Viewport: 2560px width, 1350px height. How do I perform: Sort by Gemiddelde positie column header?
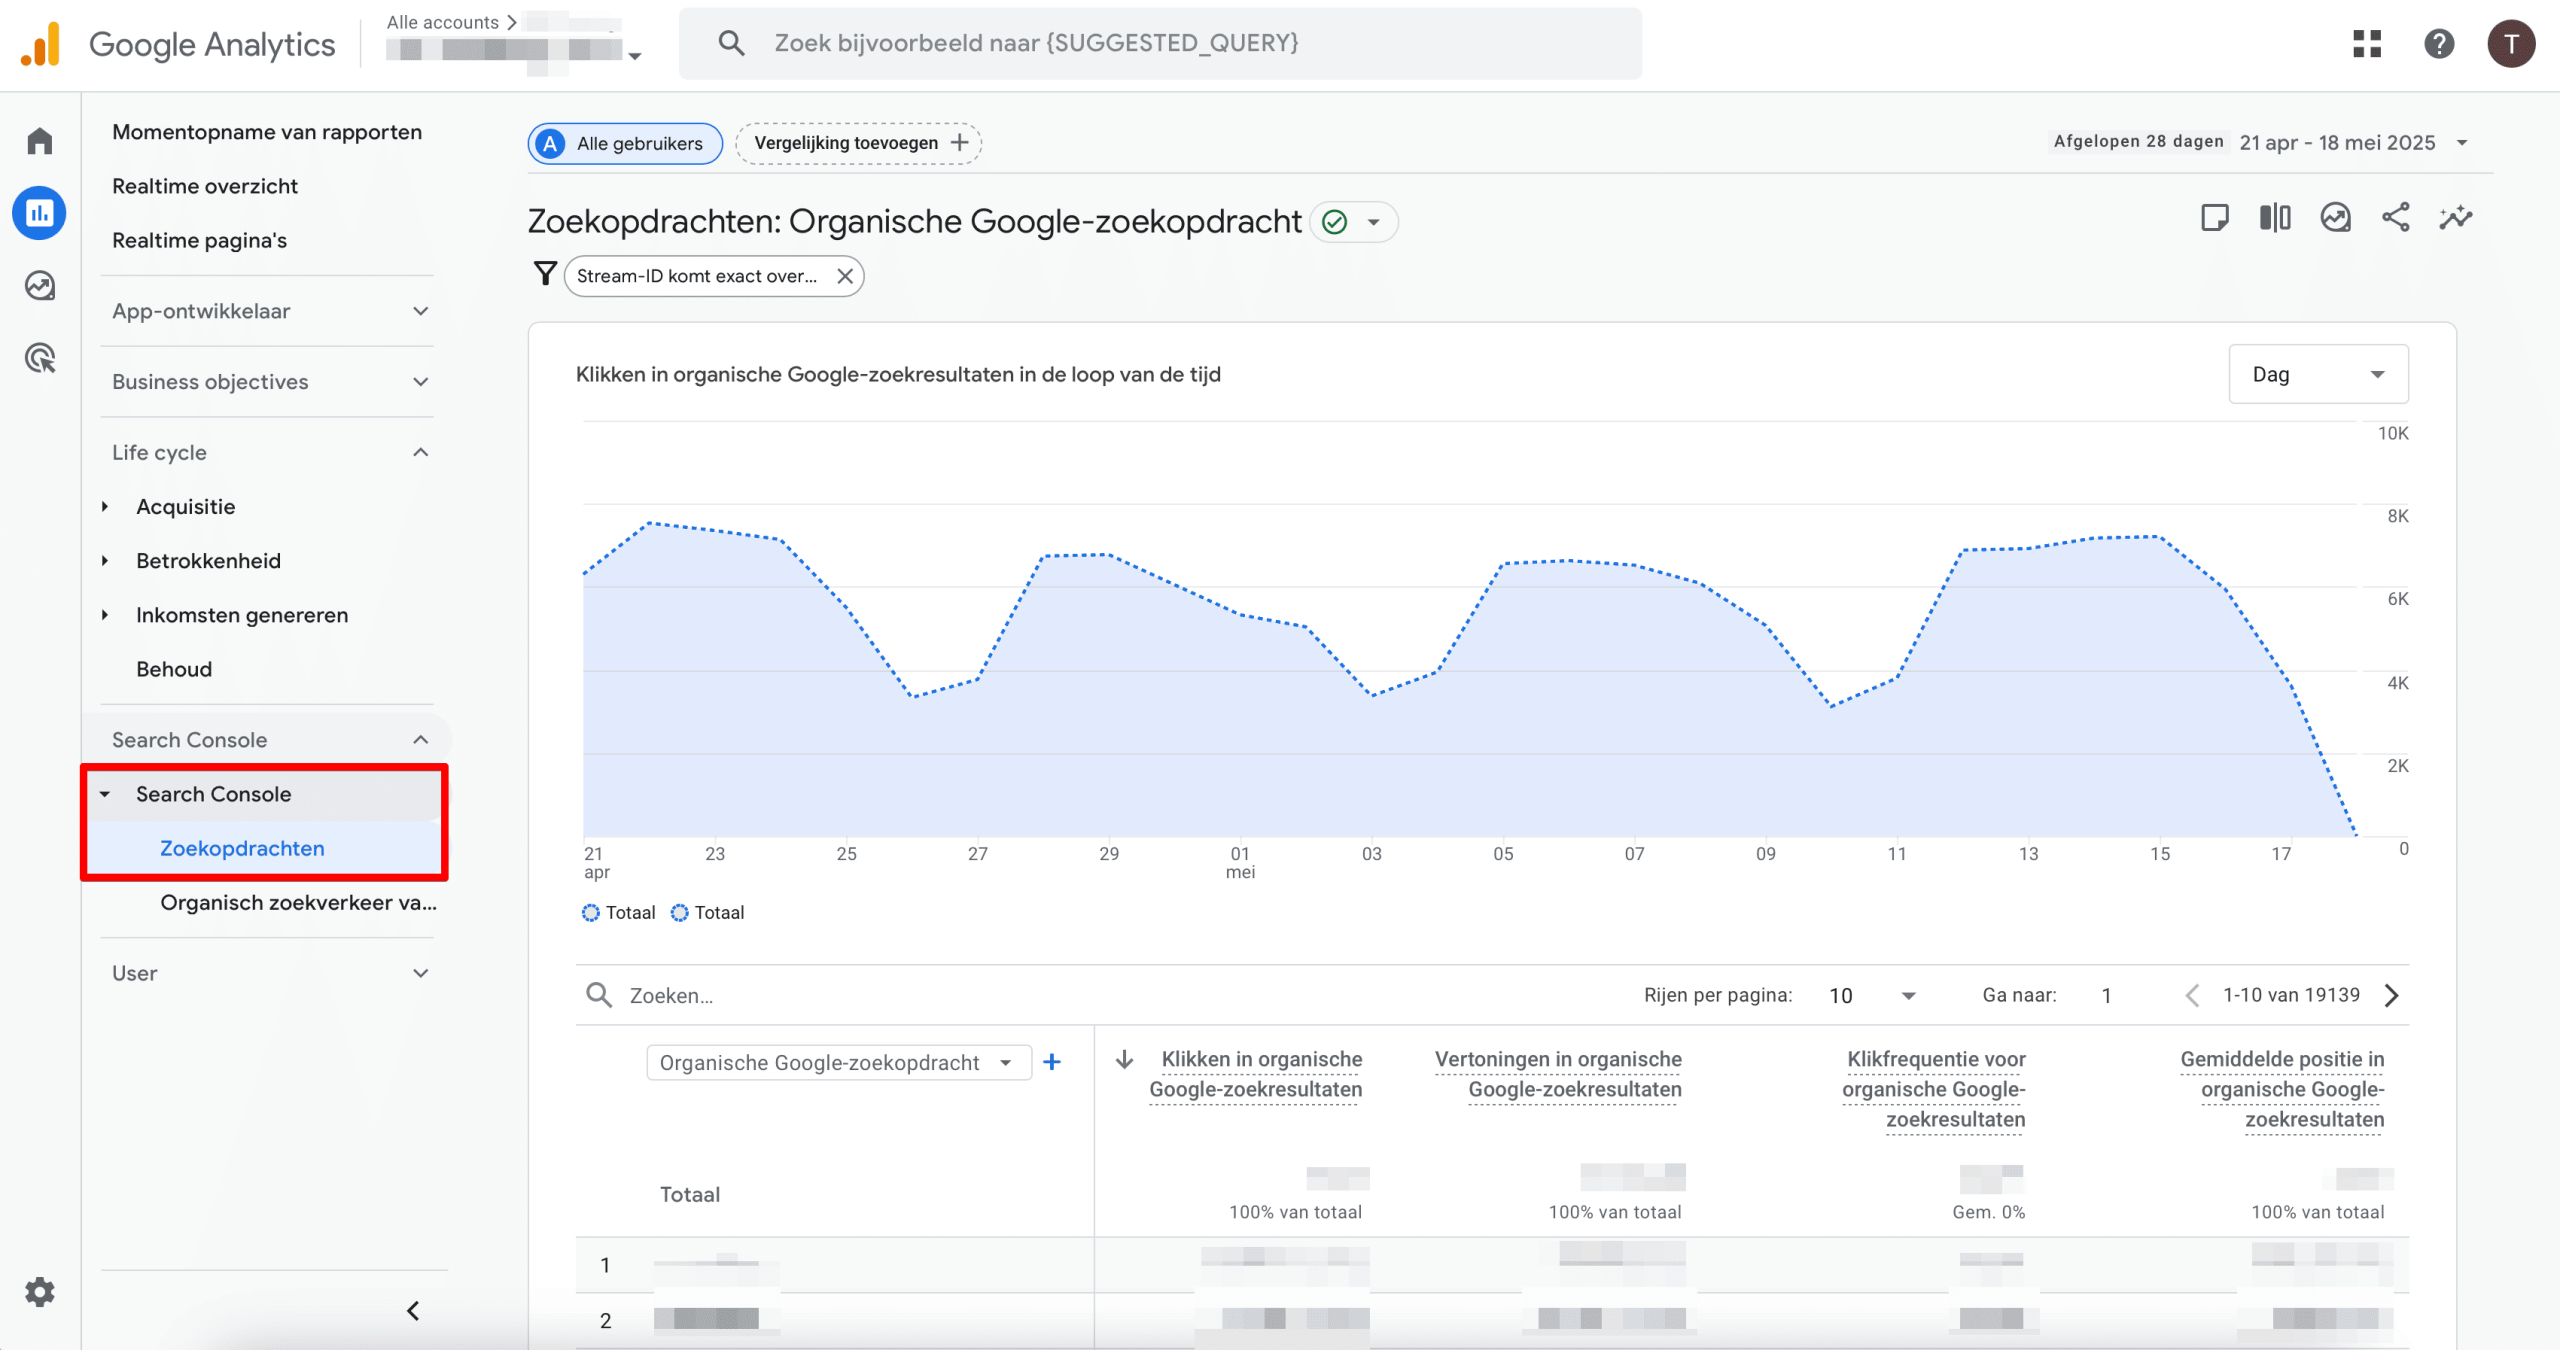point(2282,1089)
